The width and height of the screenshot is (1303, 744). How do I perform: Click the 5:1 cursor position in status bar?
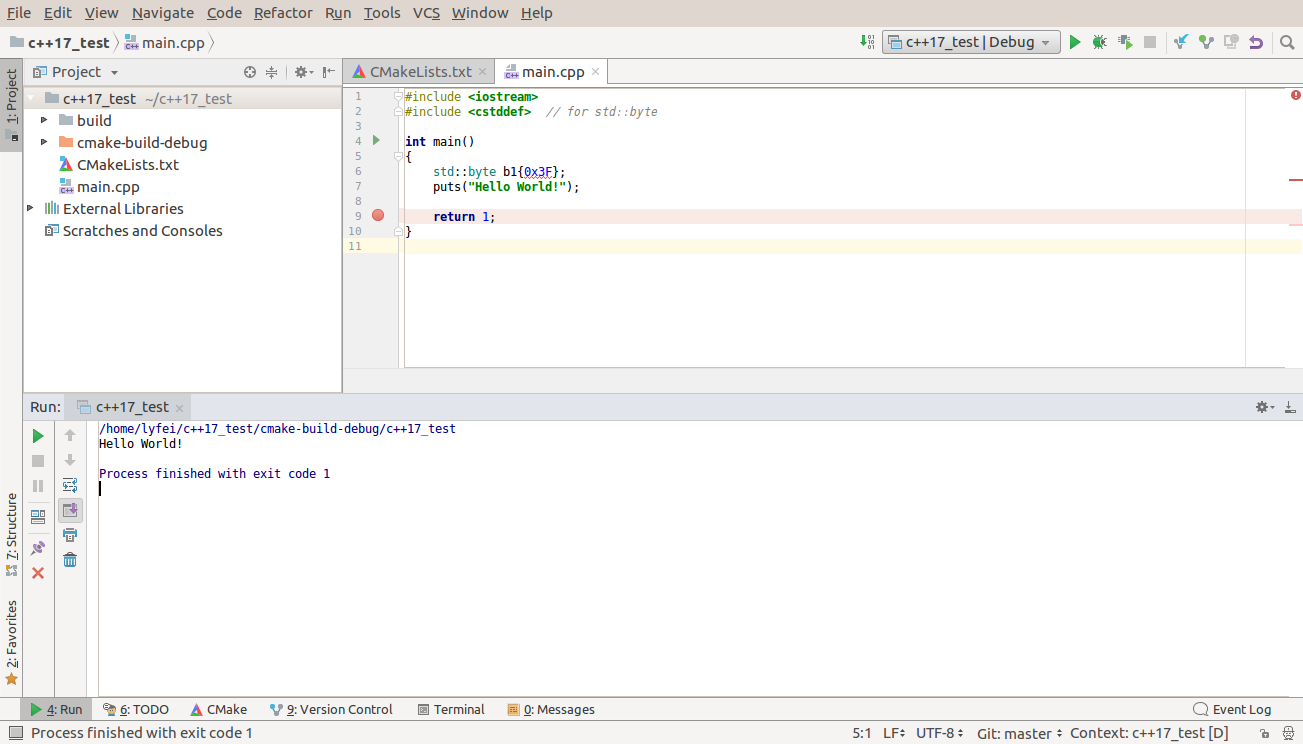pyautogui.click(x=862, y=733)
